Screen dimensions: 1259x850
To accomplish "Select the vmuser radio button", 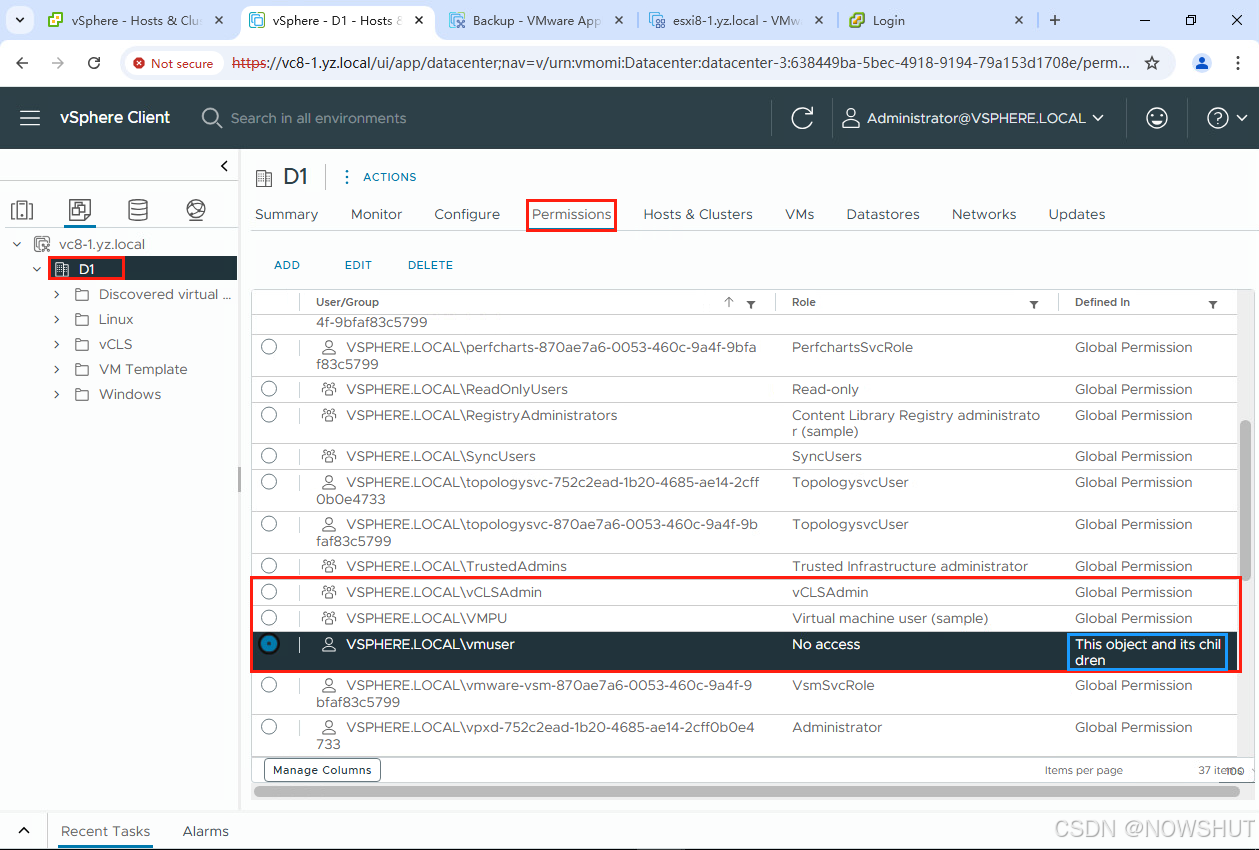I will pos(269,644).
